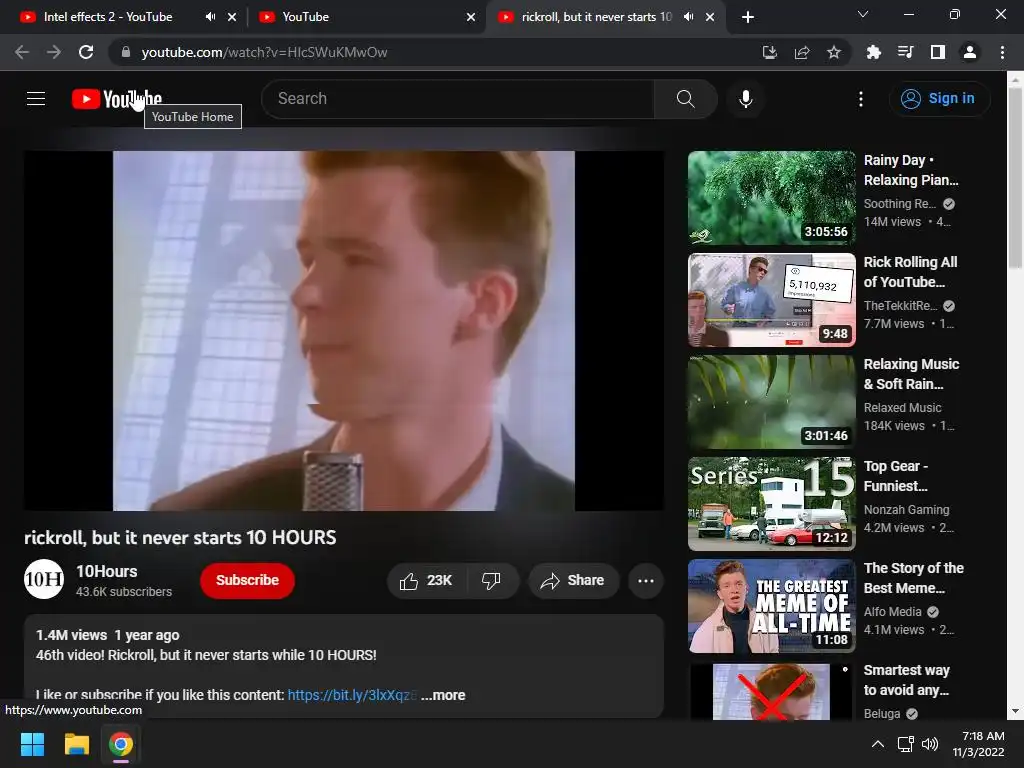Click the search magnifier button
Image resolution: width=1024 pixels, height=768 pixels.
point(686,99)
